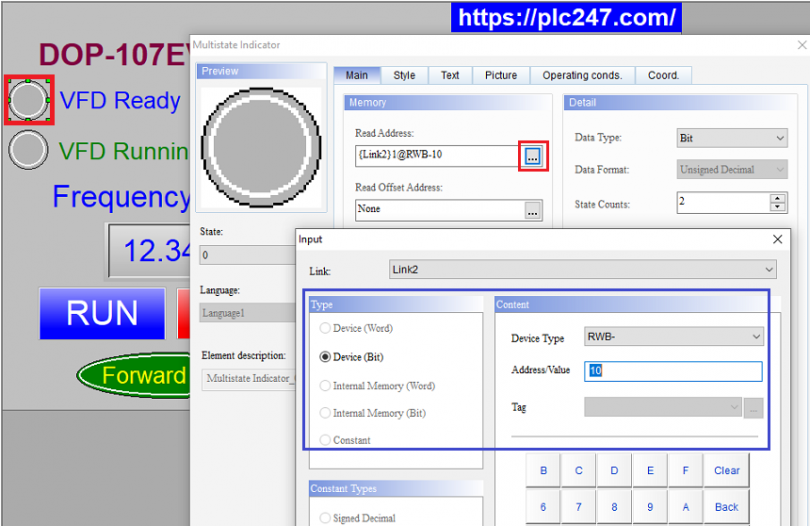Click keypad button 7
Screen dimensions: 810x526
point(579,507)
